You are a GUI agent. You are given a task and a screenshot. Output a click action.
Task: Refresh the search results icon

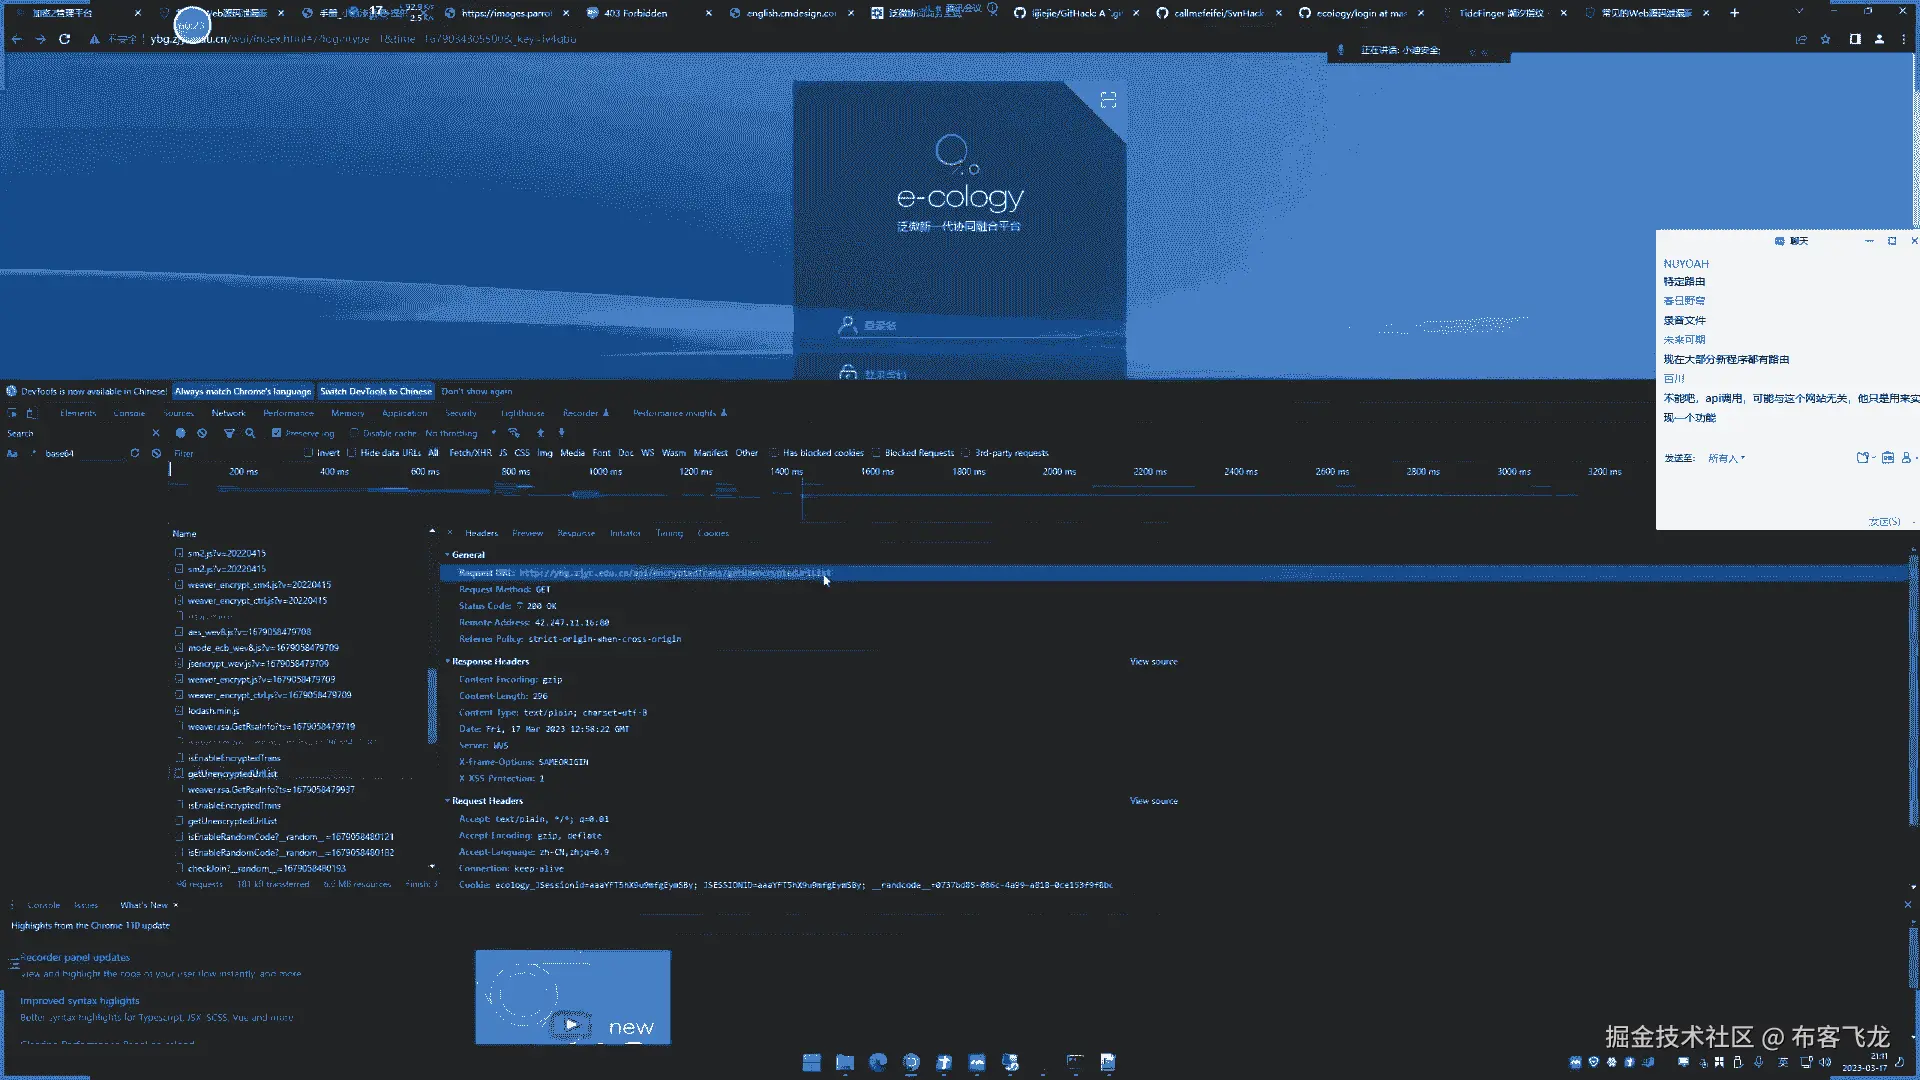coord(135,453)
